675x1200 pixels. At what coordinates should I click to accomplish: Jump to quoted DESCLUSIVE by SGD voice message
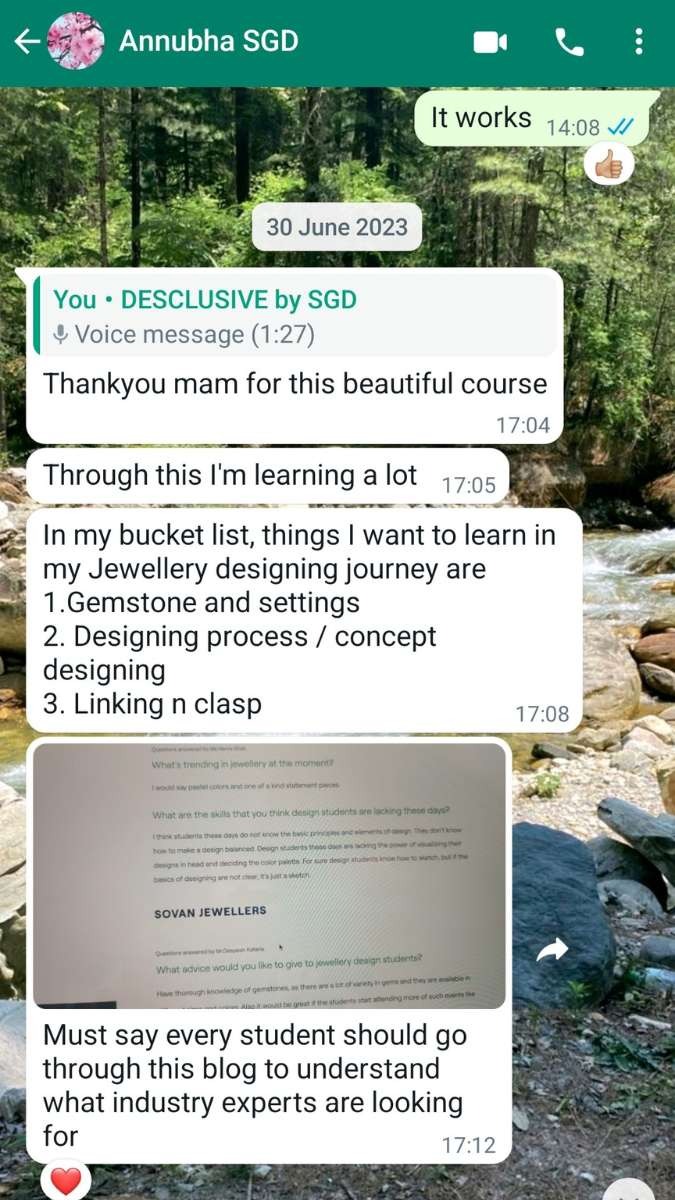tap(294, 315)
